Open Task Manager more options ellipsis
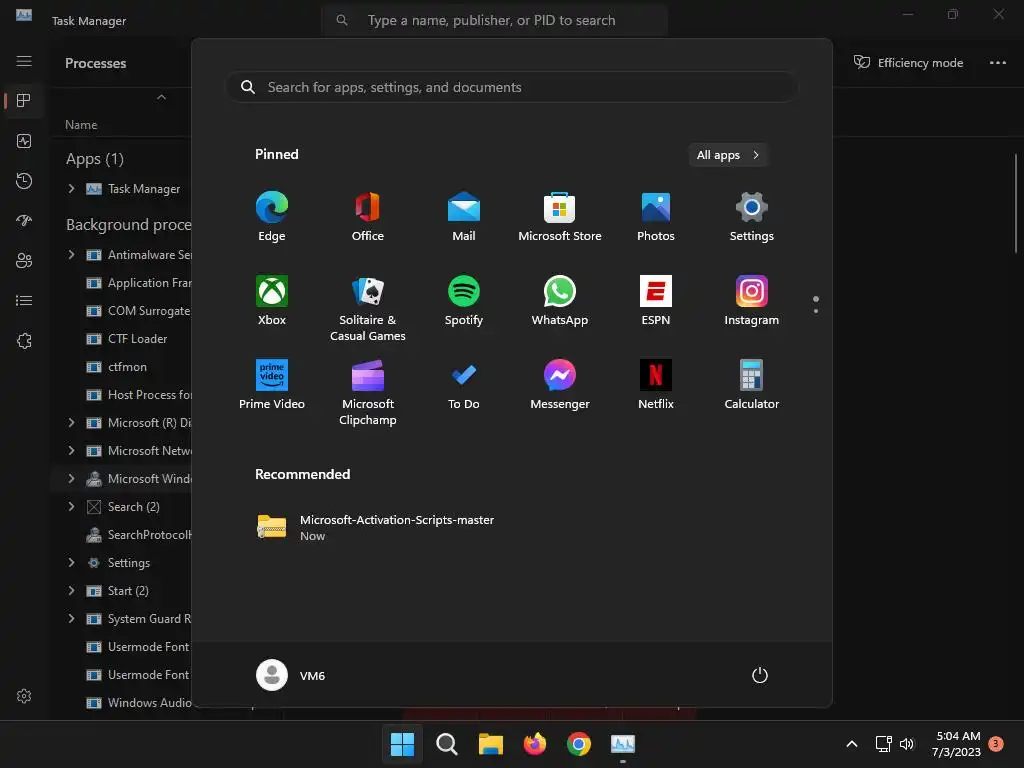1024x768 pixels. click(997, 63)
